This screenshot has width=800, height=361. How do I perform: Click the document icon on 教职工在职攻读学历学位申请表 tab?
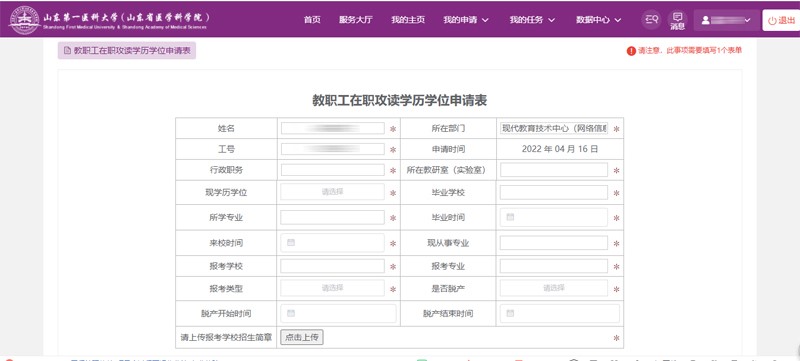pyautogui.click(x=67, y=51)
